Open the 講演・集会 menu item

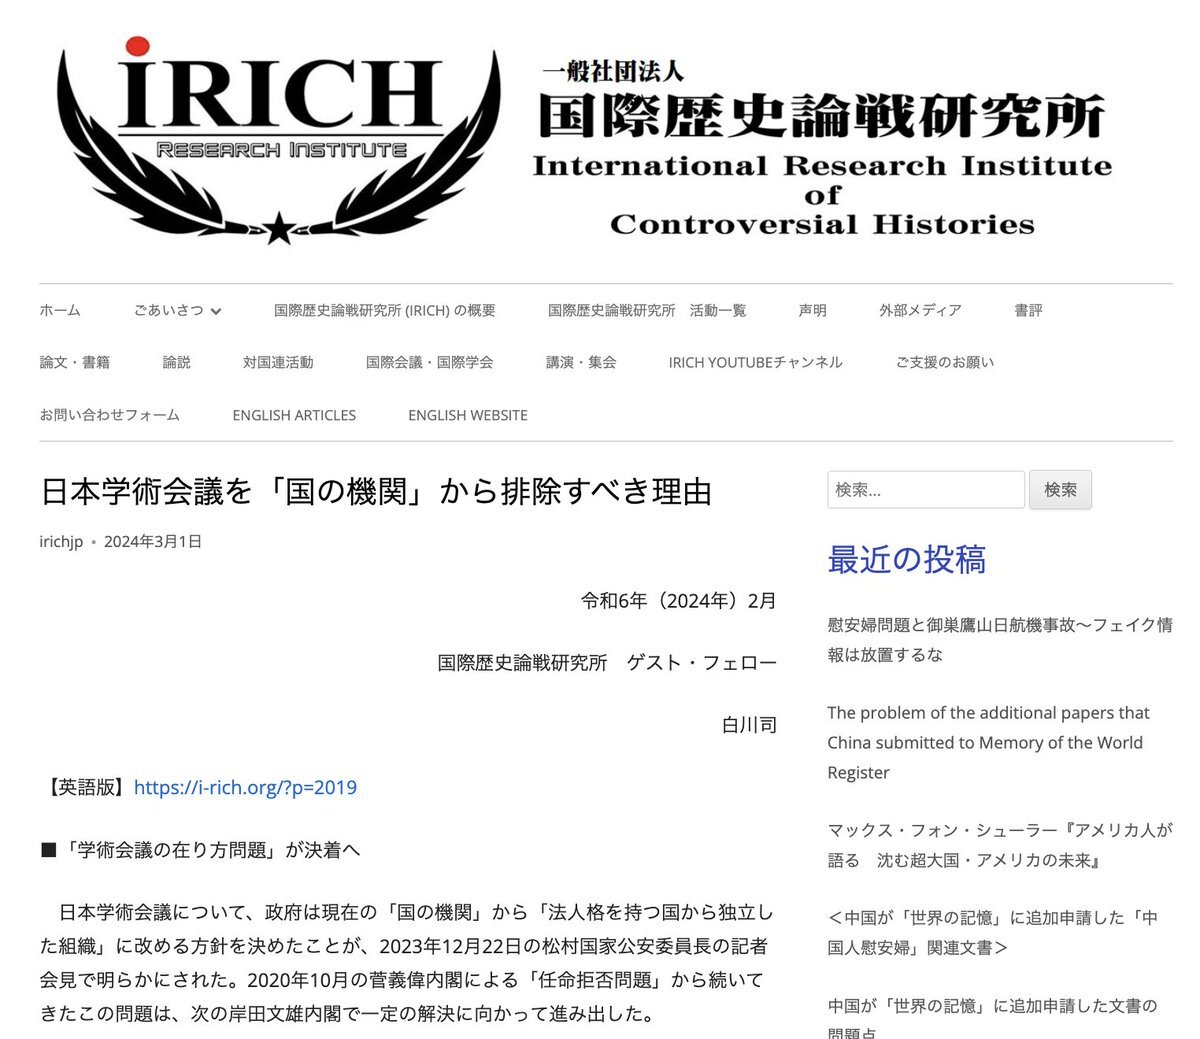[x=581, y=362]
